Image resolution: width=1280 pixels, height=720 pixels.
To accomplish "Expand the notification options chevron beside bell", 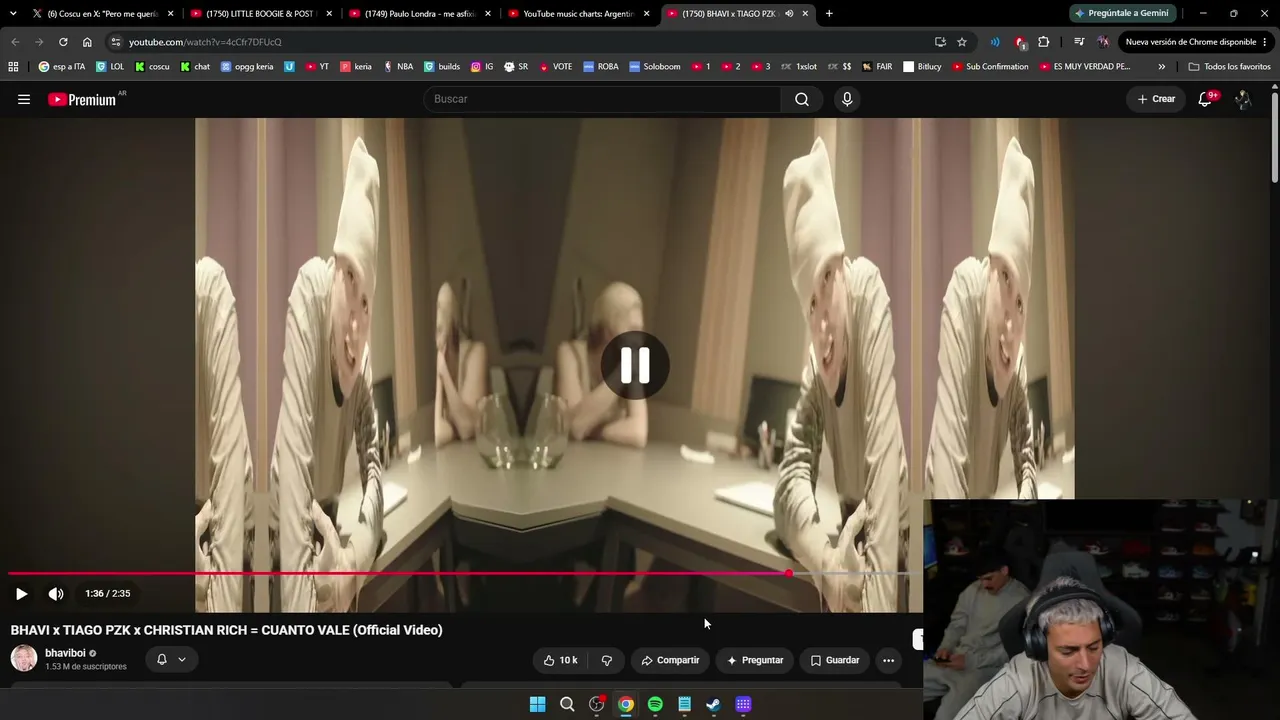I will coord(182,659).
